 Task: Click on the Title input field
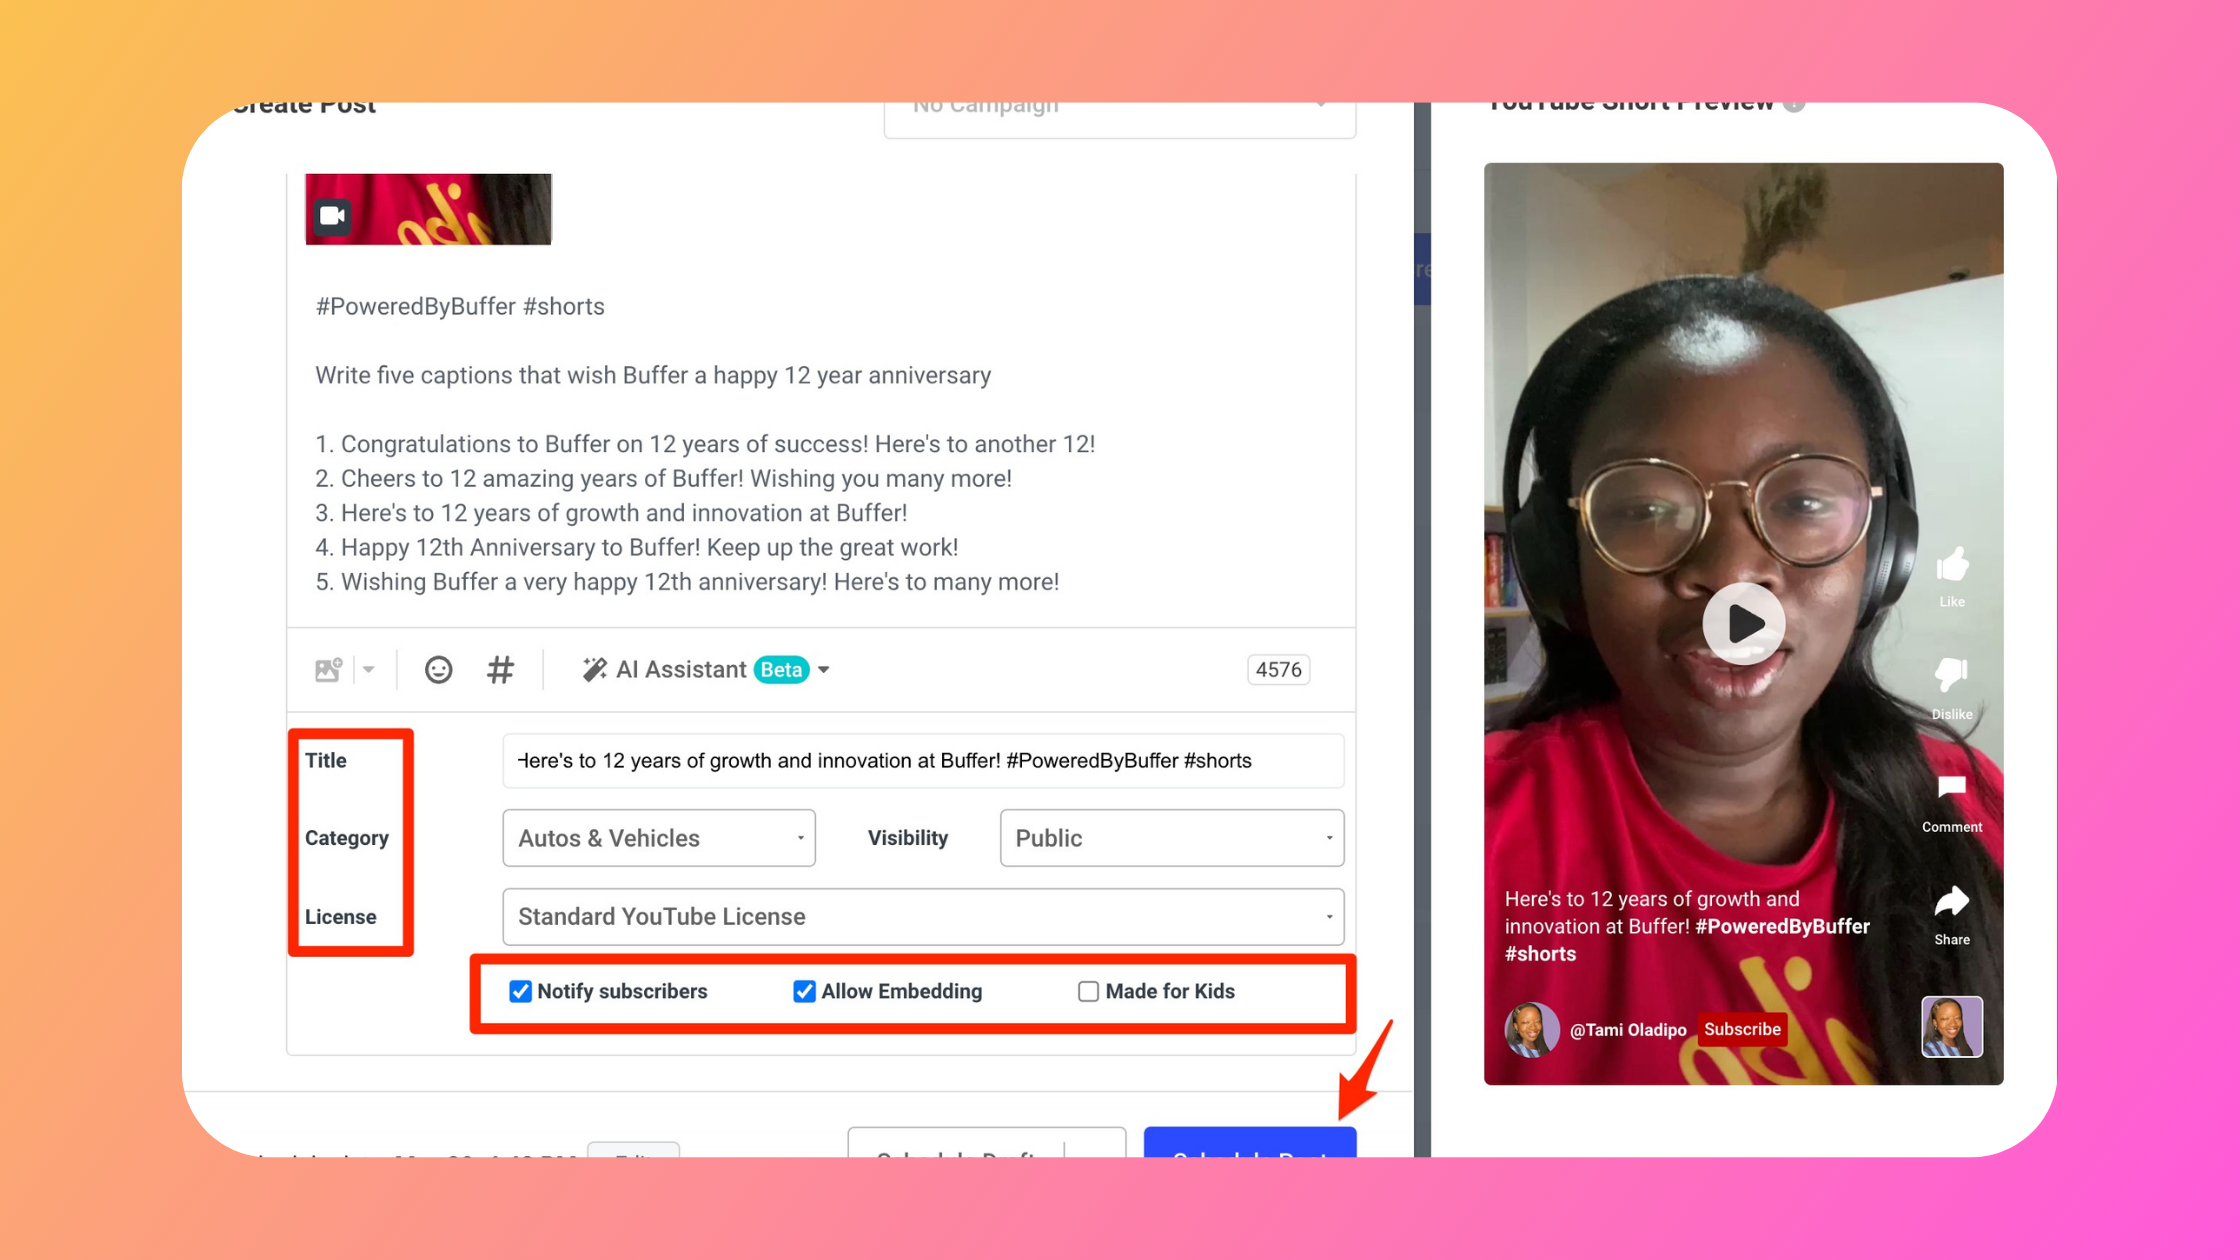(x=923, y=760)
